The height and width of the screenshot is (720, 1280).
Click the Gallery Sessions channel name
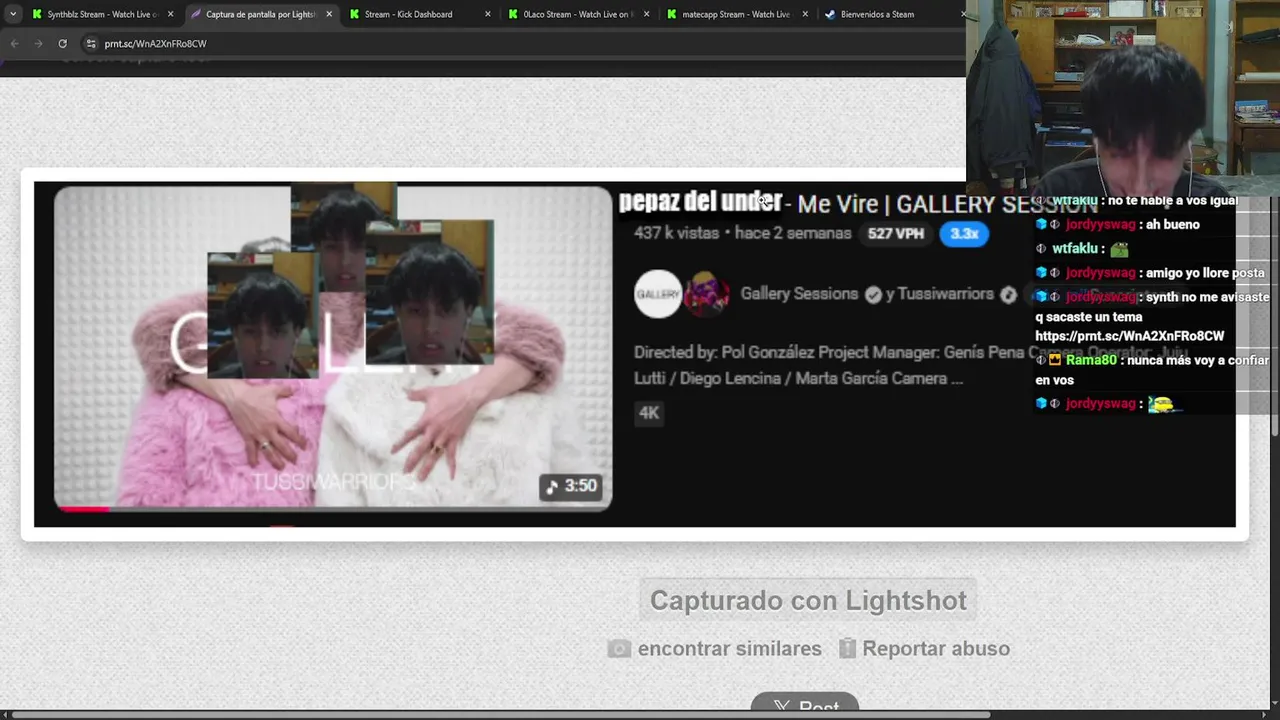click(x=799, y=294)
